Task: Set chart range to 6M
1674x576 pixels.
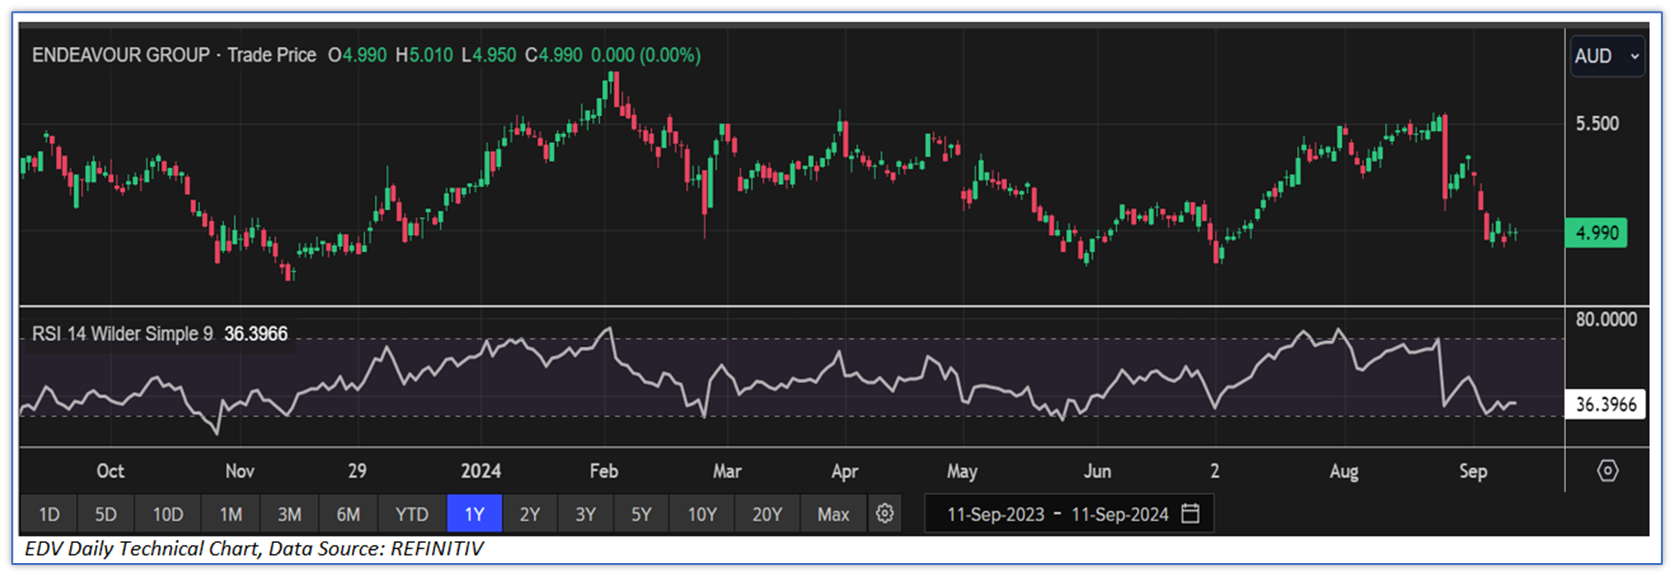Action: (x=348, y=514)
